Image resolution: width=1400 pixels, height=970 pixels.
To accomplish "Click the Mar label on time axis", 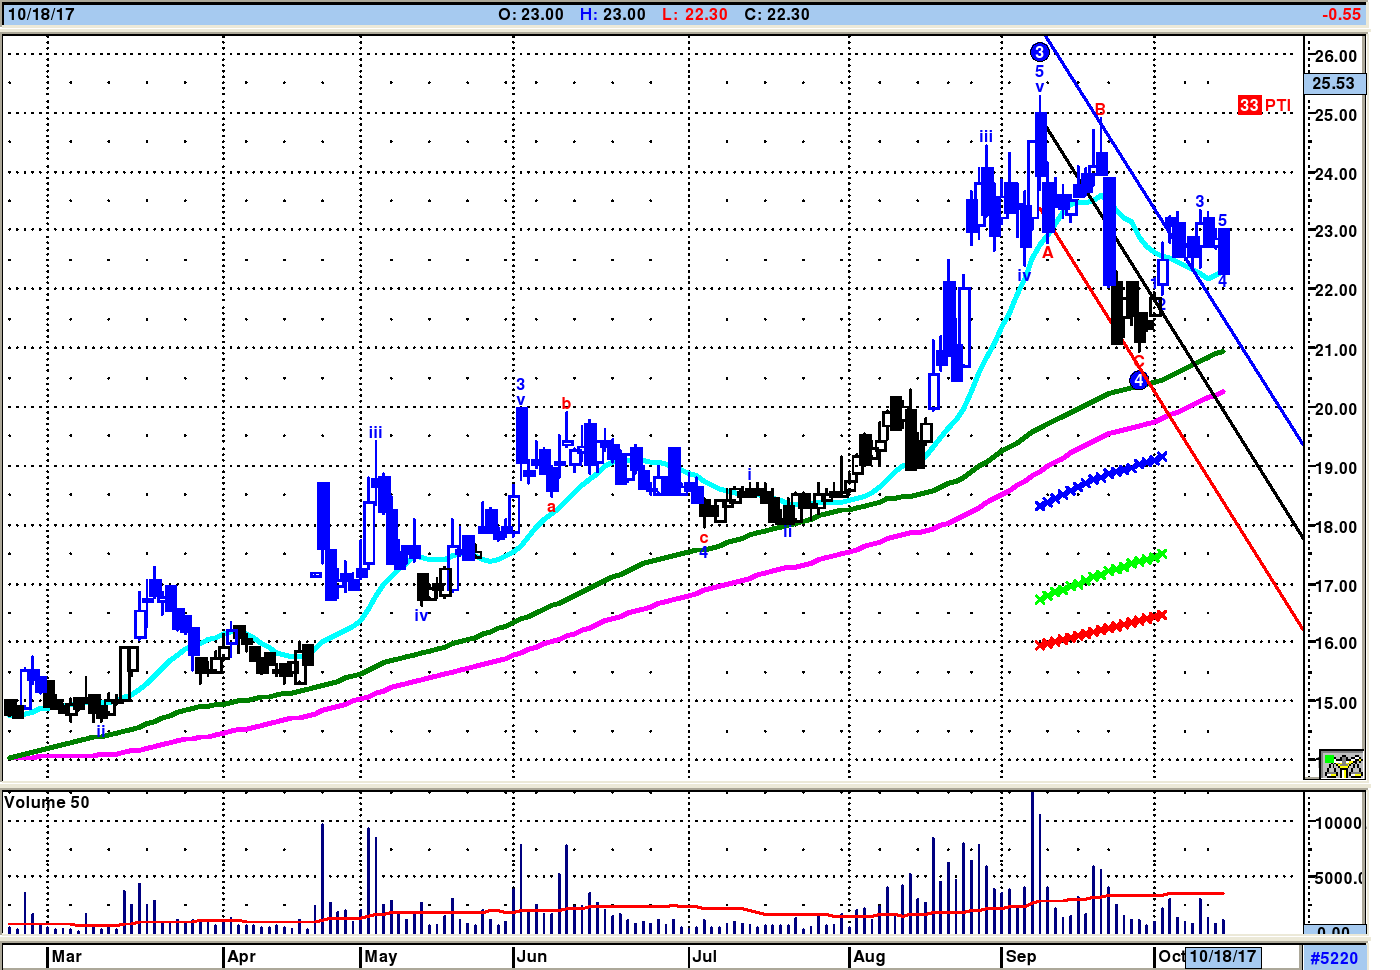I will coord(66,956).
